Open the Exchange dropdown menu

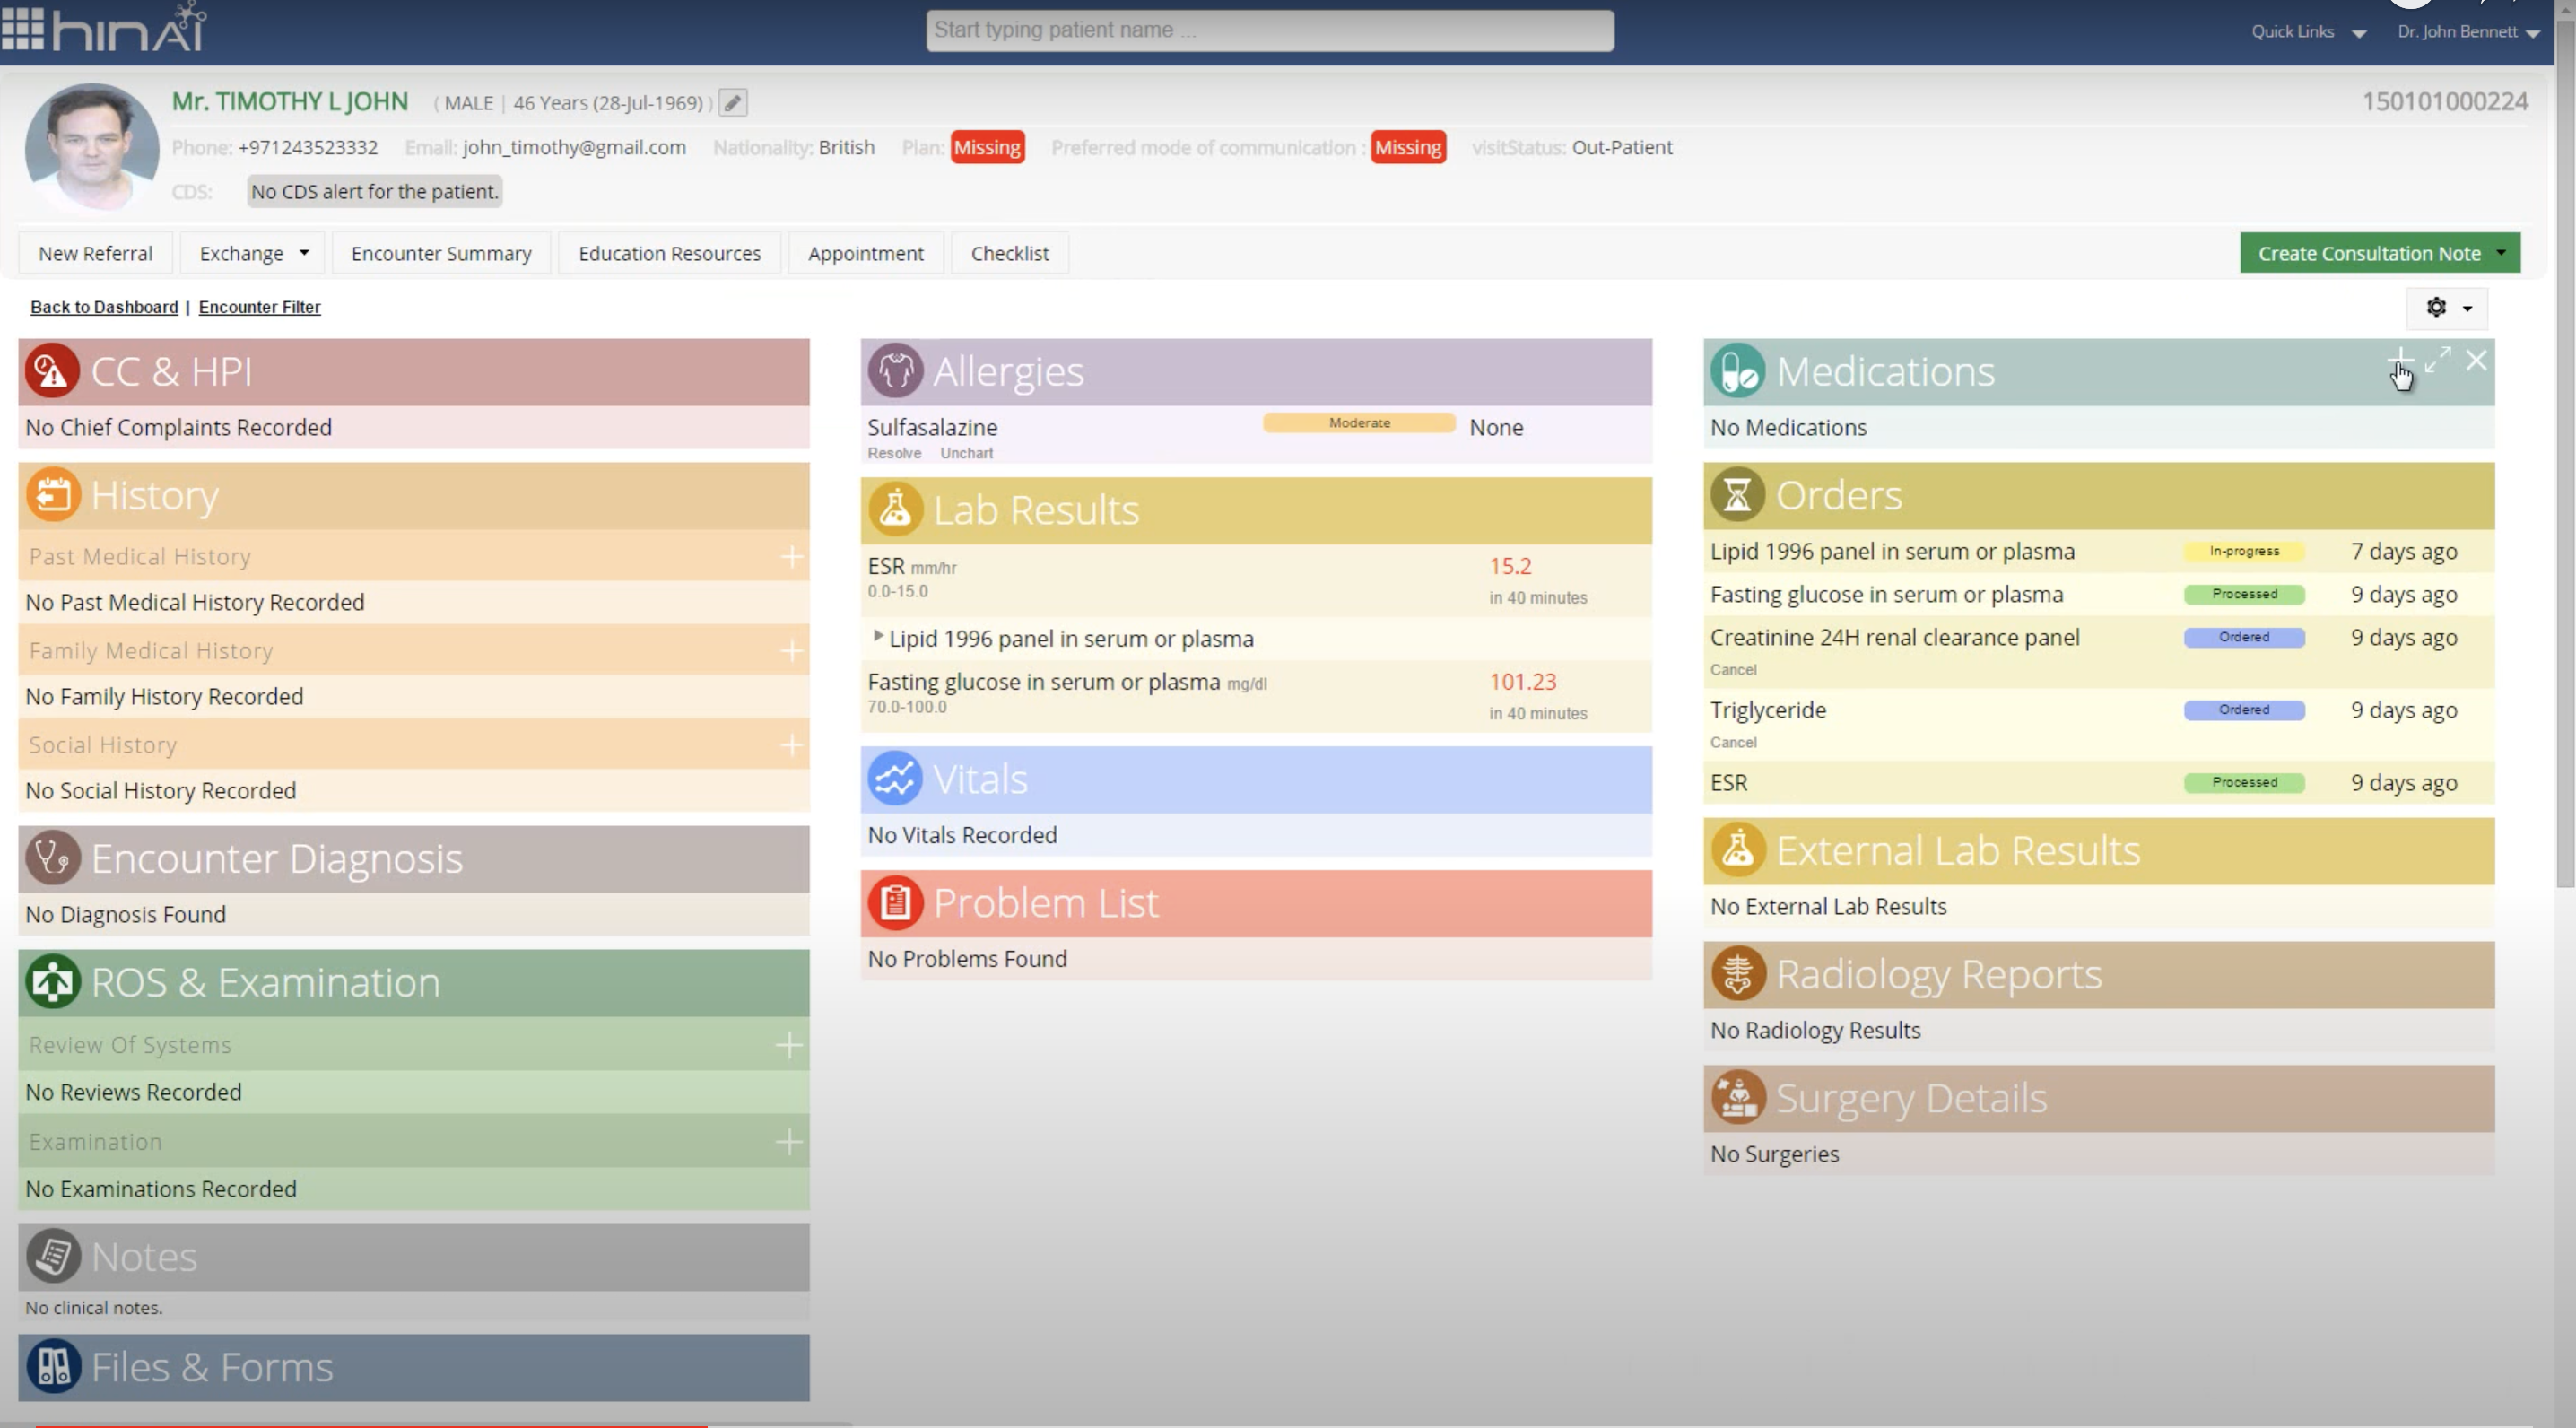tap(254, 253)
